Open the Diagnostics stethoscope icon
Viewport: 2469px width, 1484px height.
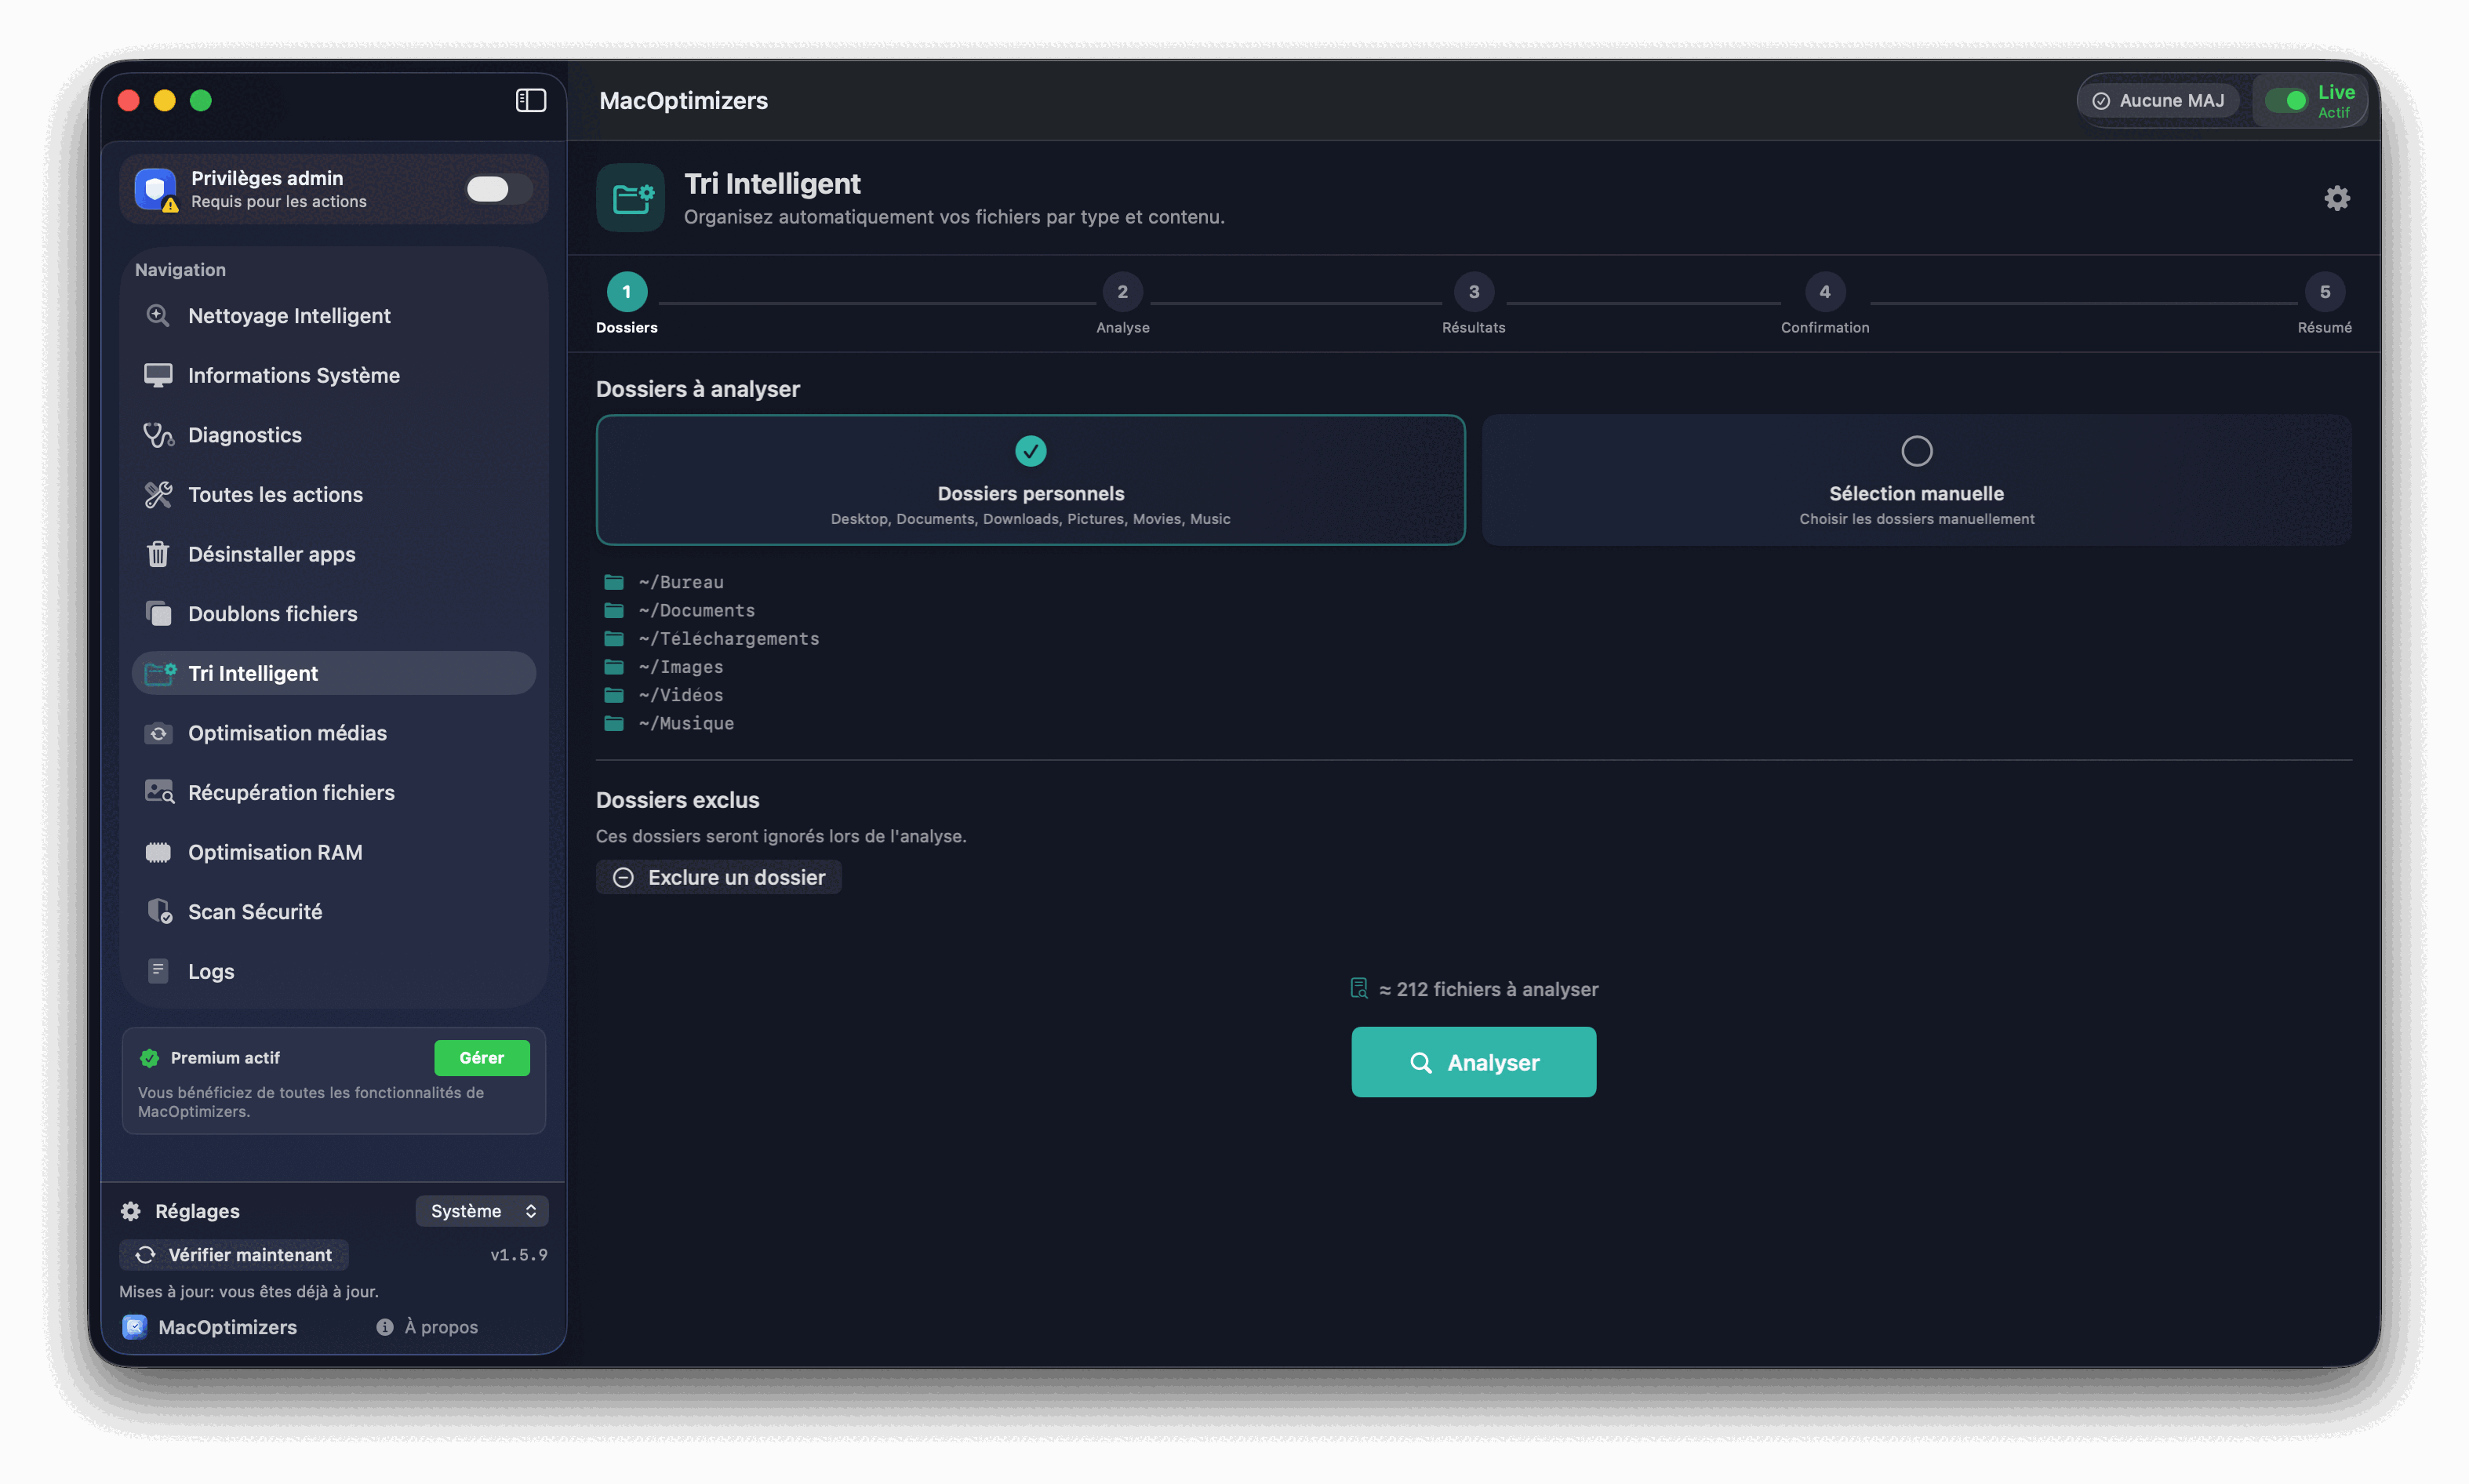158,434
